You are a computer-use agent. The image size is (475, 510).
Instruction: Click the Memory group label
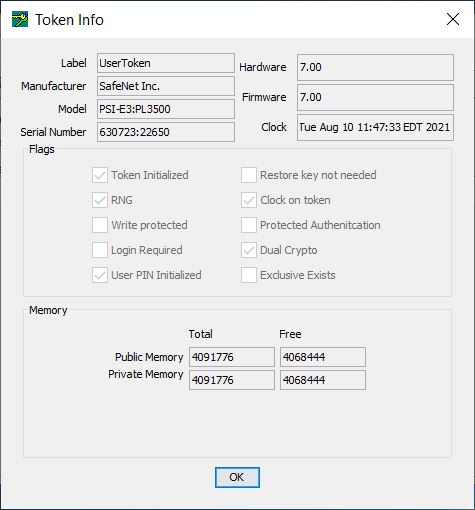48,310
